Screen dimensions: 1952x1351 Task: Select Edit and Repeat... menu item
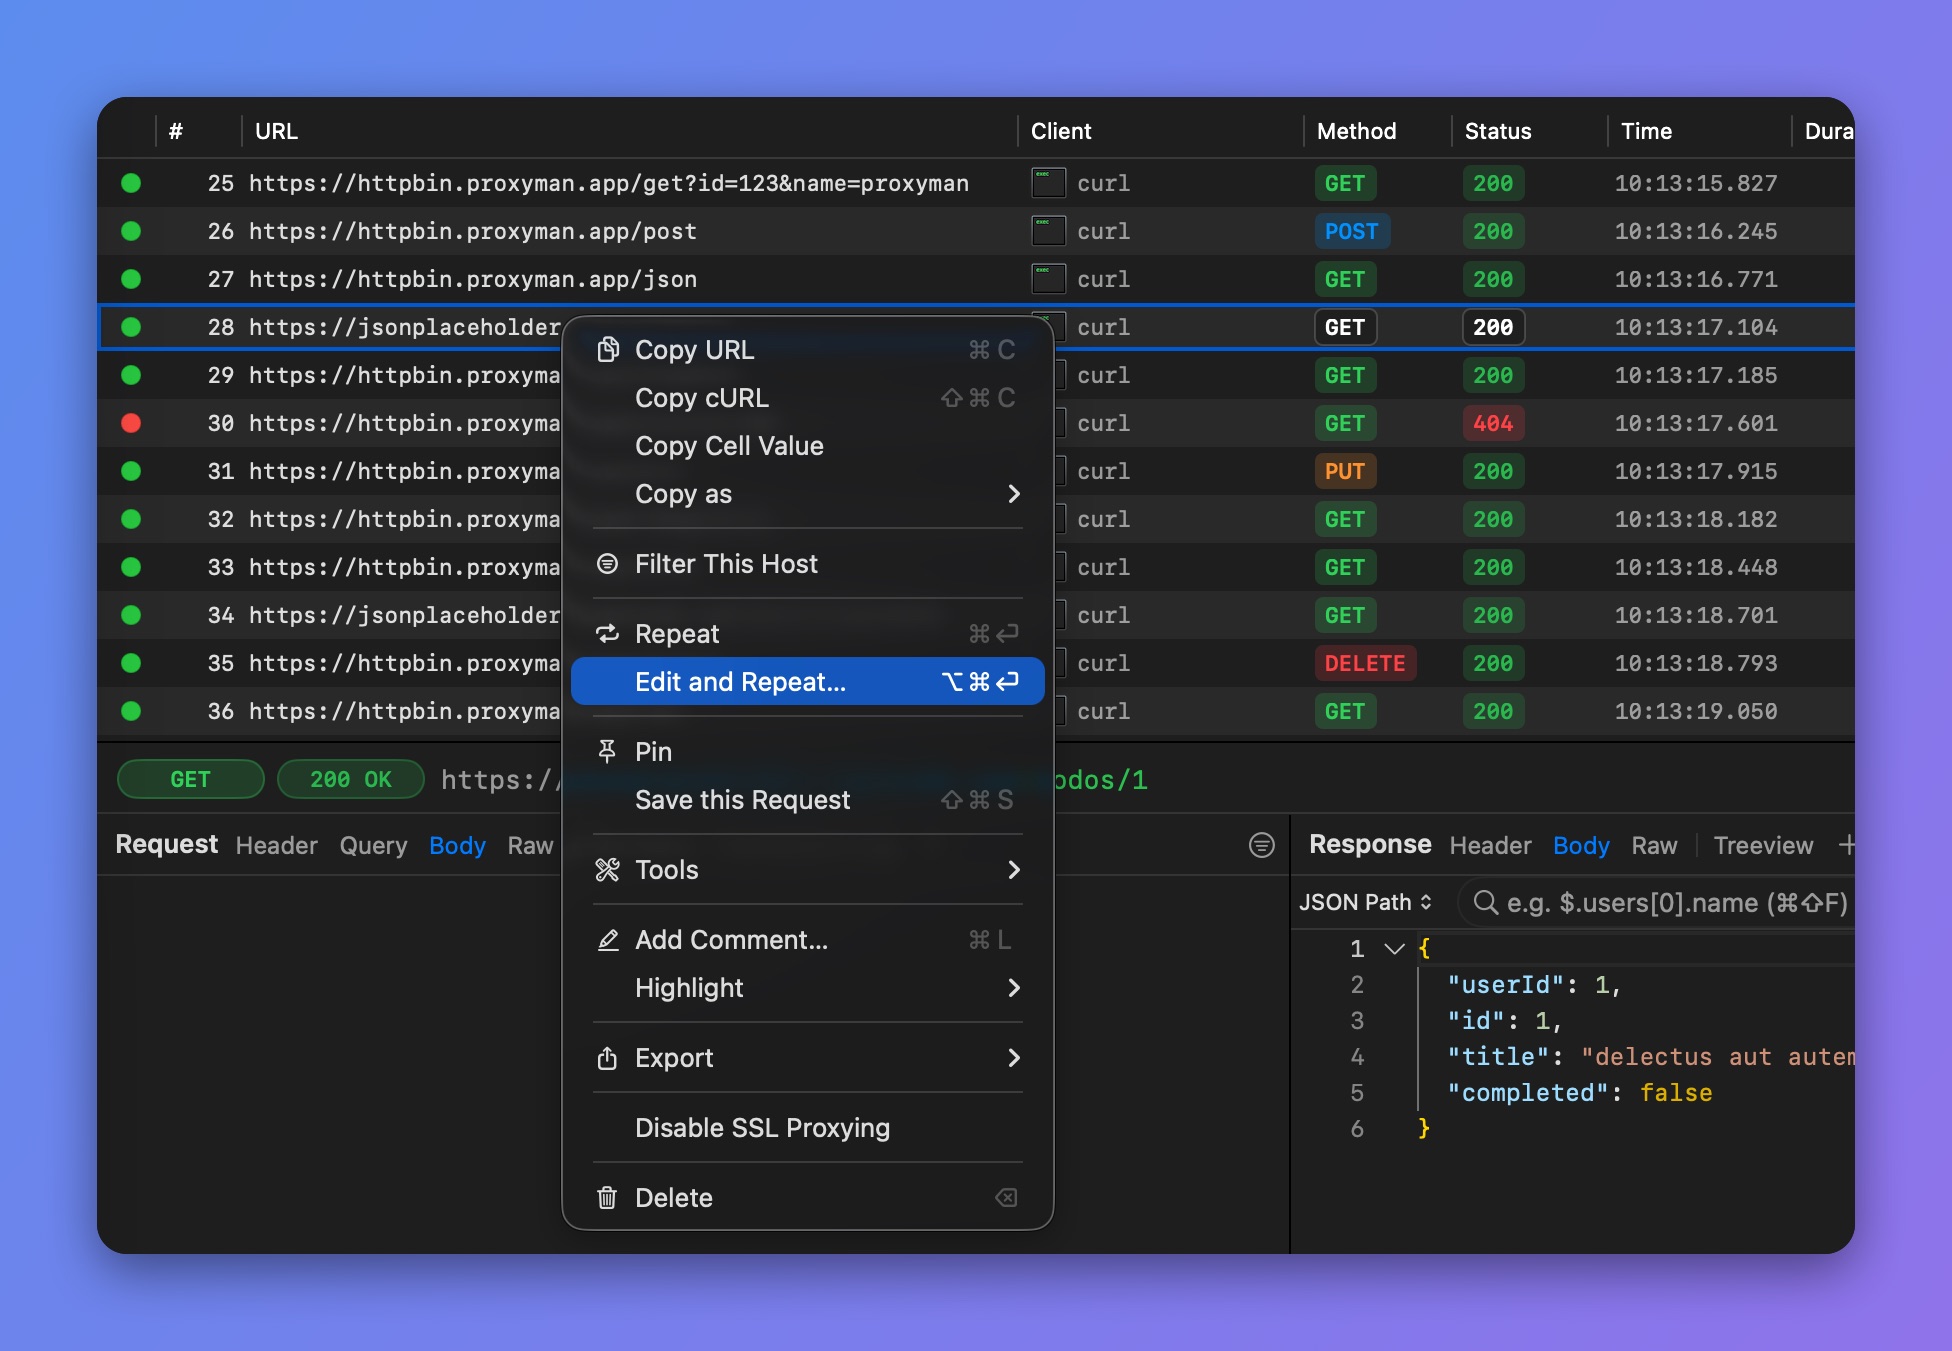click(x=807, y=681)
